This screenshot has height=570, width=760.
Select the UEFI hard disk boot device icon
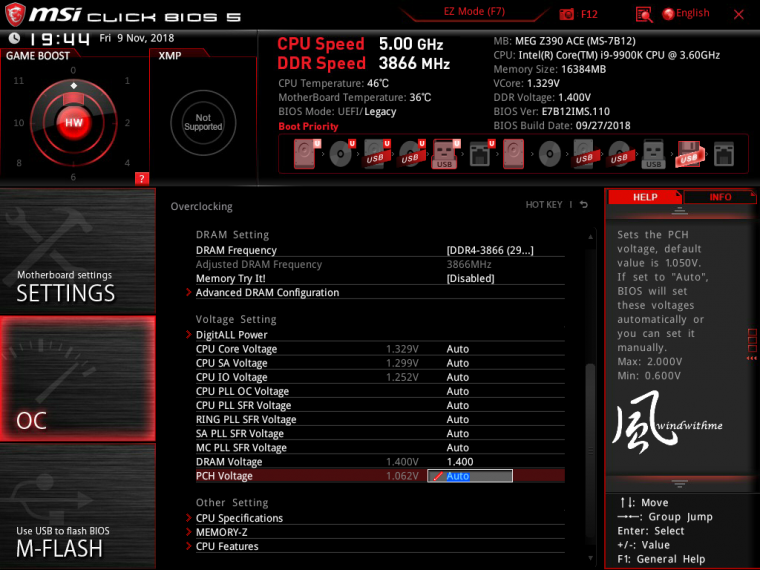point(306,154)
